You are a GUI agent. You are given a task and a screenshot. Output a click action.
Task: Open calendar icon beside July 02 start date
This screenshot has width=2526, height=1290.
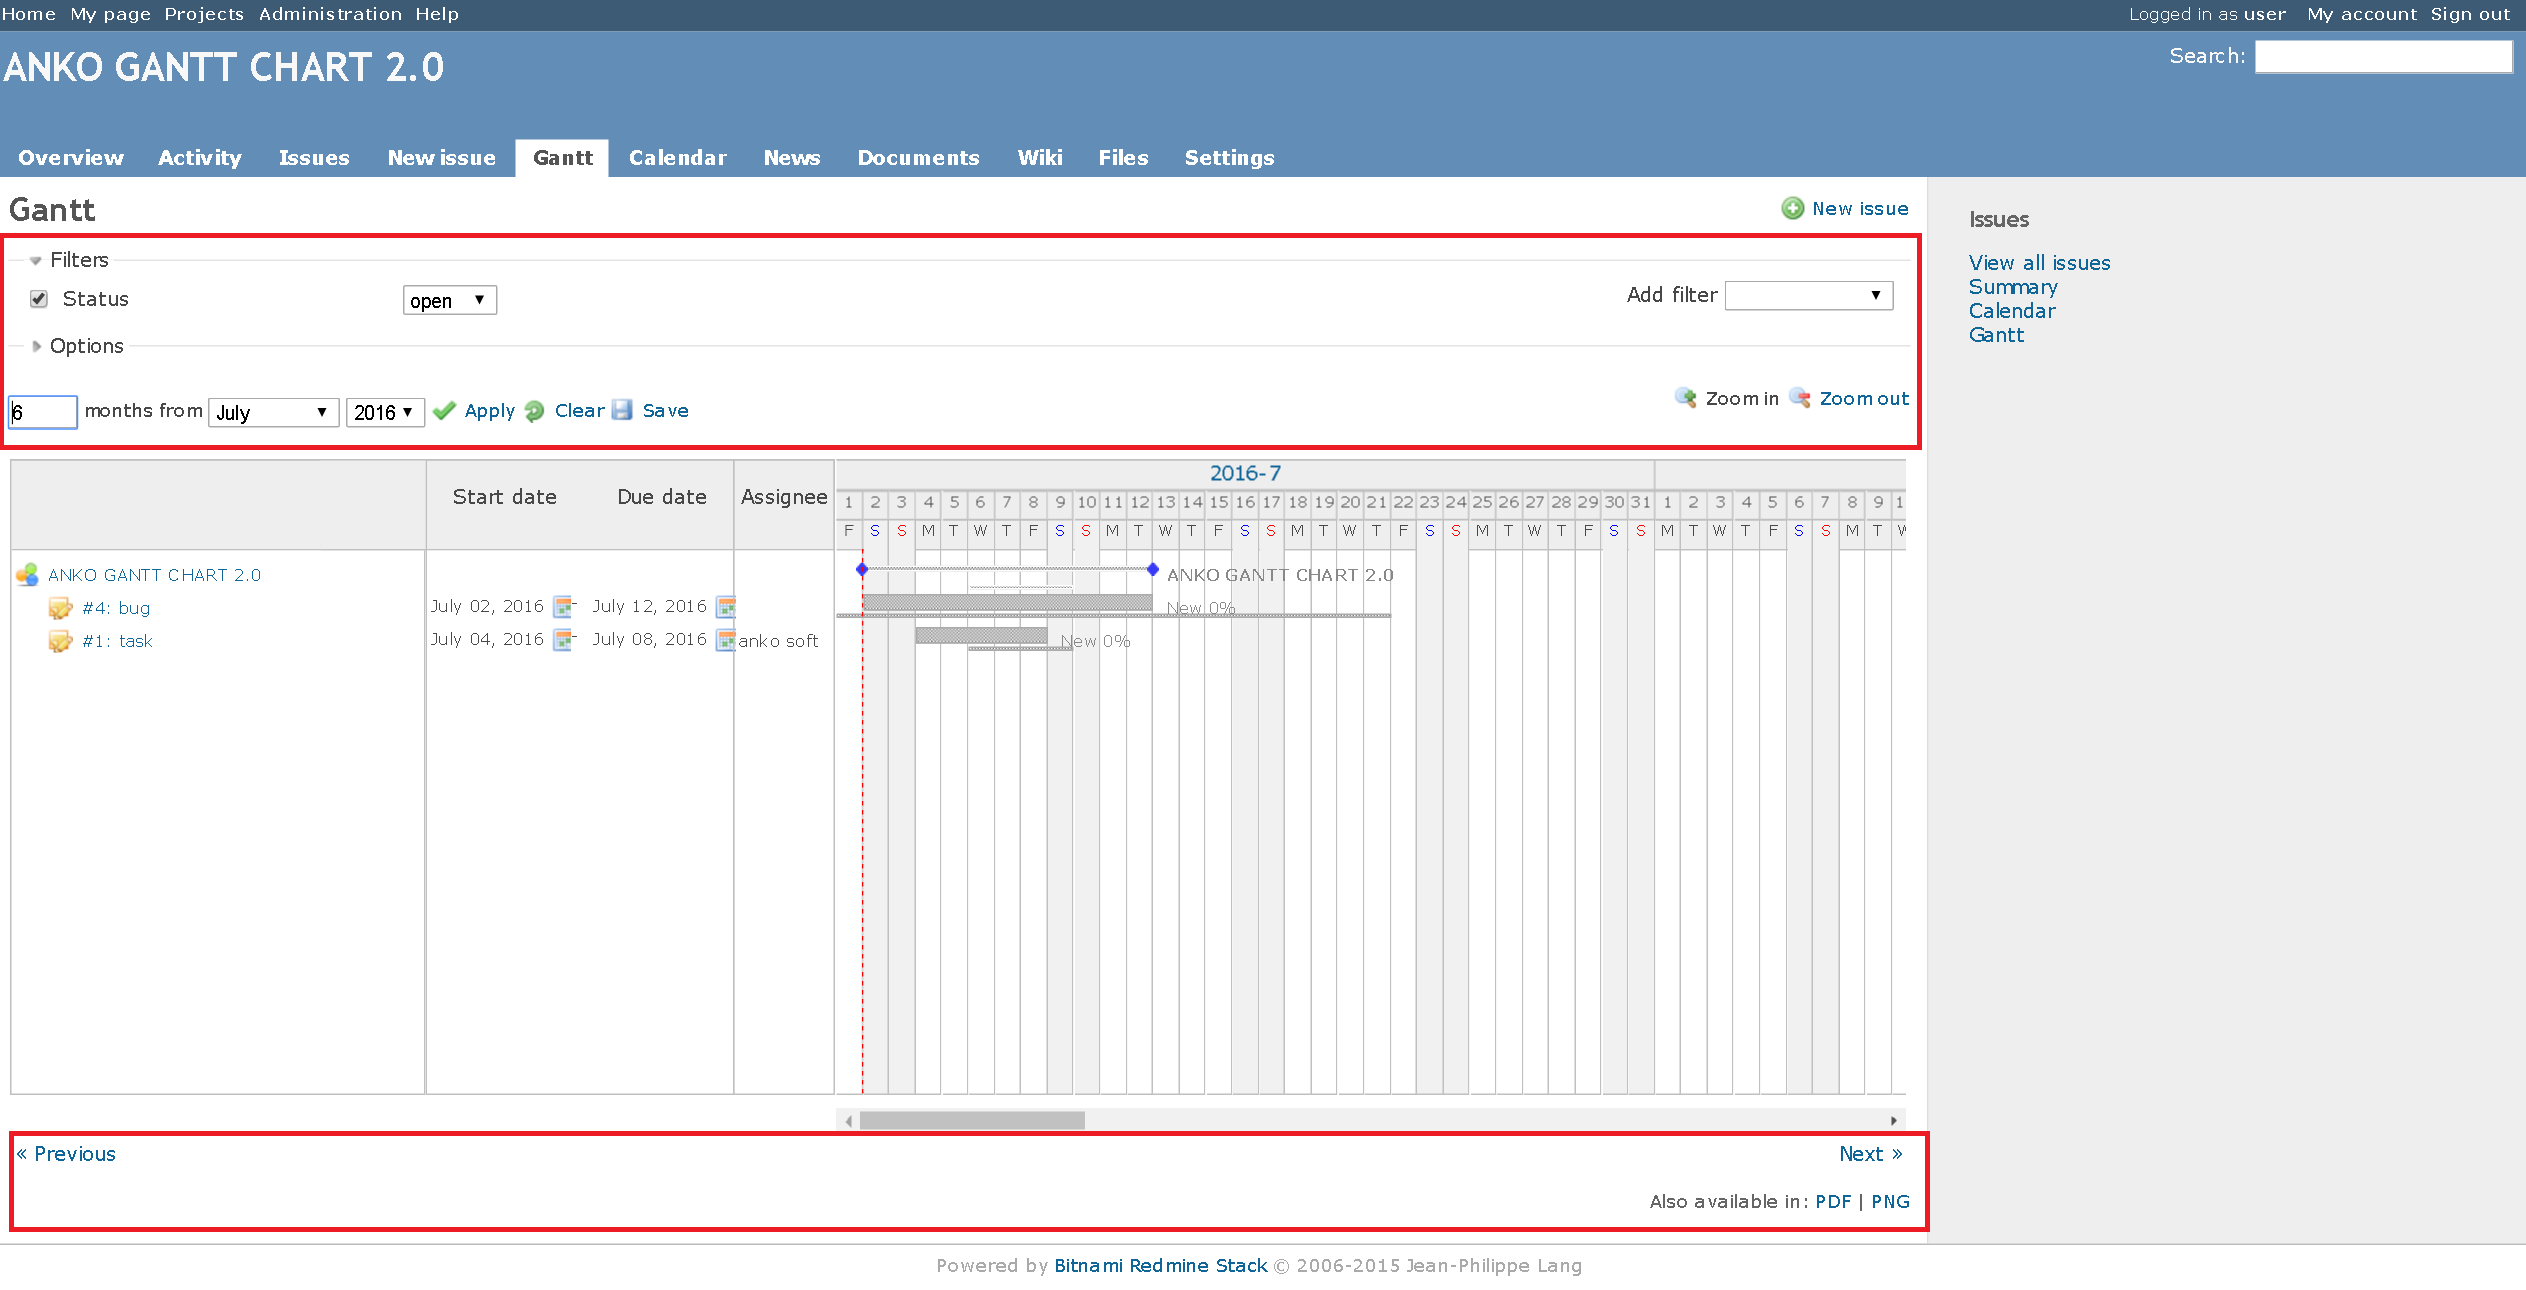(x=564, y=606)
